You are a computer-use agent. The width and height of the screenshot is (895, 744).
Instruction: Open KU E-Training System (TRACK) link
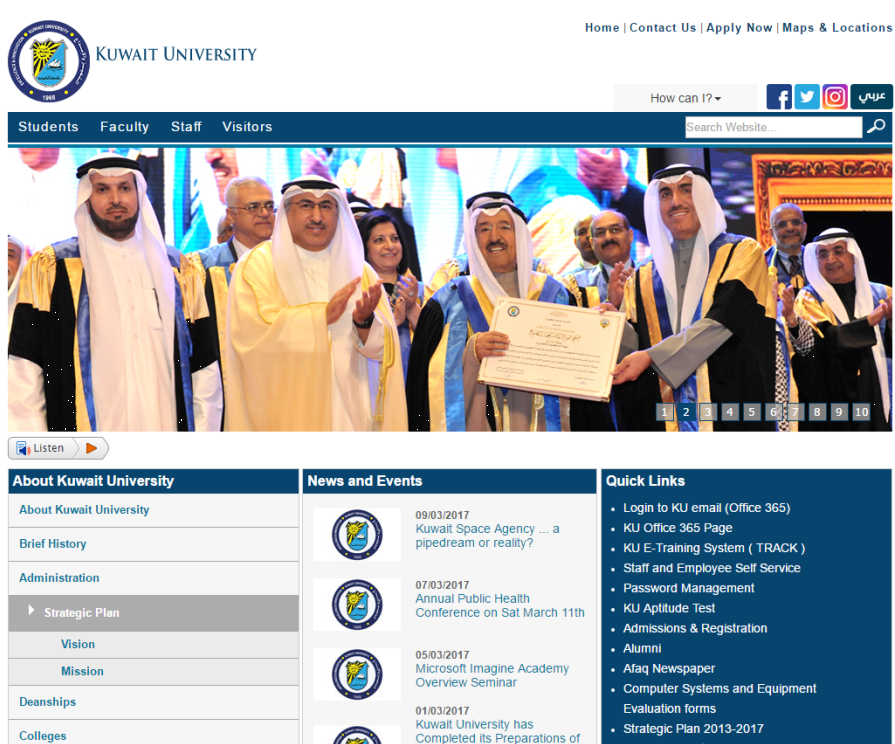(x=714, y=548)
